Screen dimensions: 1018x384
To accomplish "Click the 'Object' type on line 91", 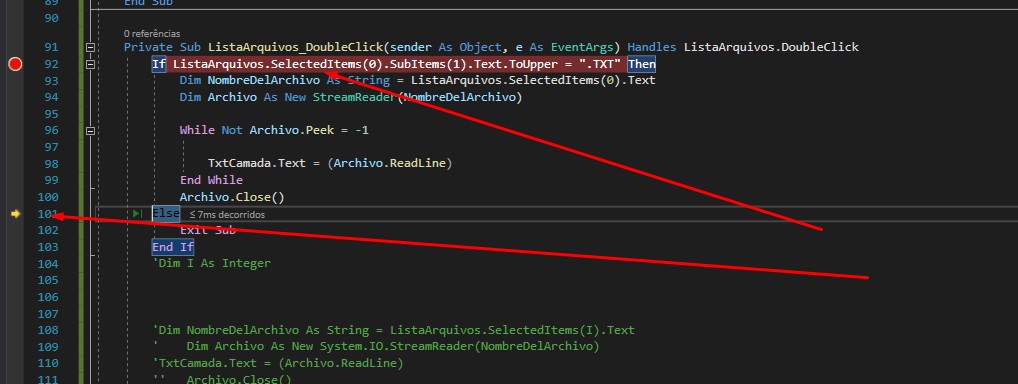I will tap(480, 47).
